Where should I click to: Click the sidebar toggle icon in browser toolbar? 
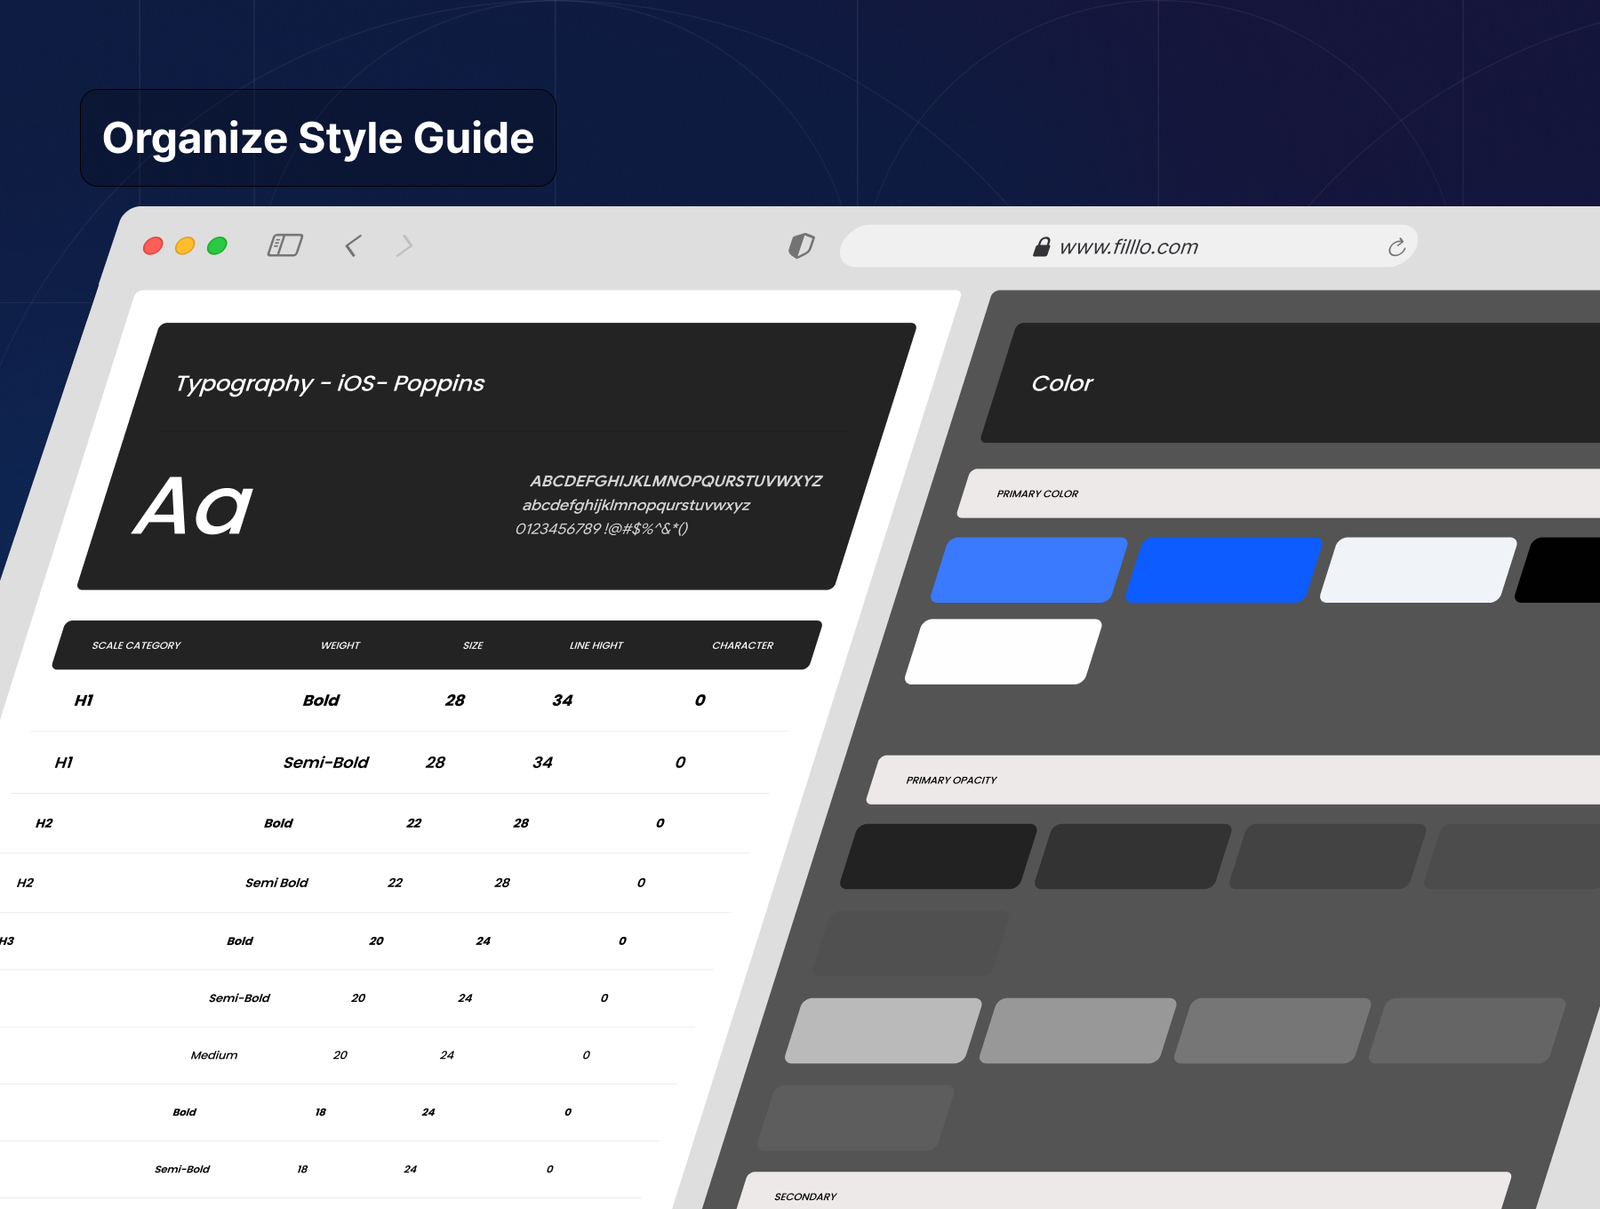coord(285,245)
